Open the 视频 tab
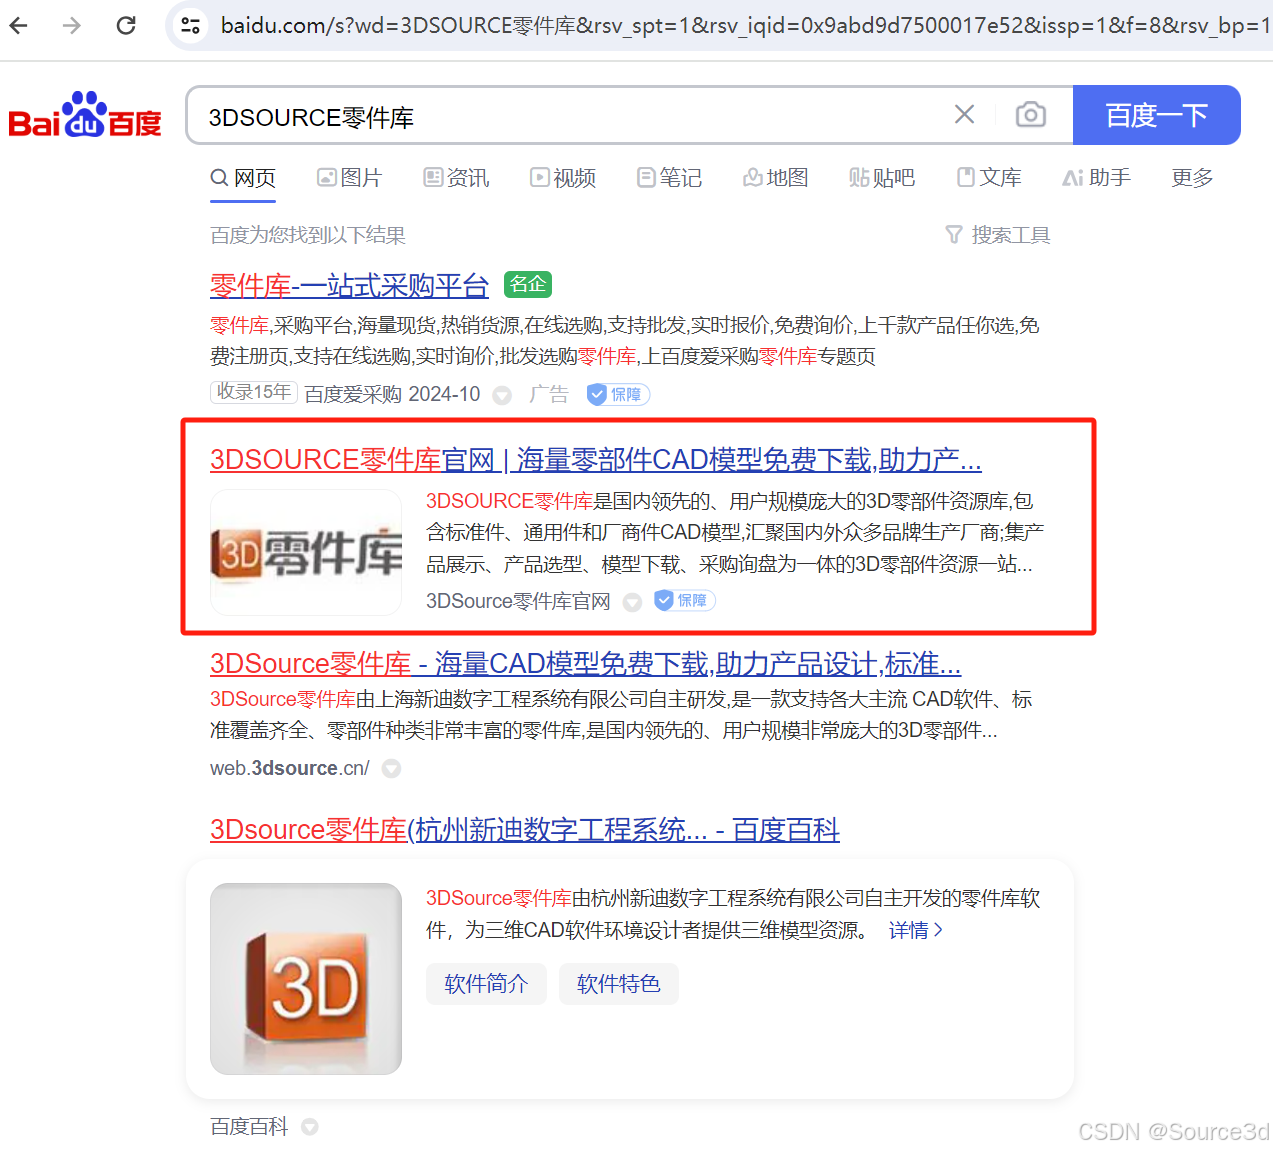Image resolution: width=1273 pixels, height=1153 pixels. point(563,178)
